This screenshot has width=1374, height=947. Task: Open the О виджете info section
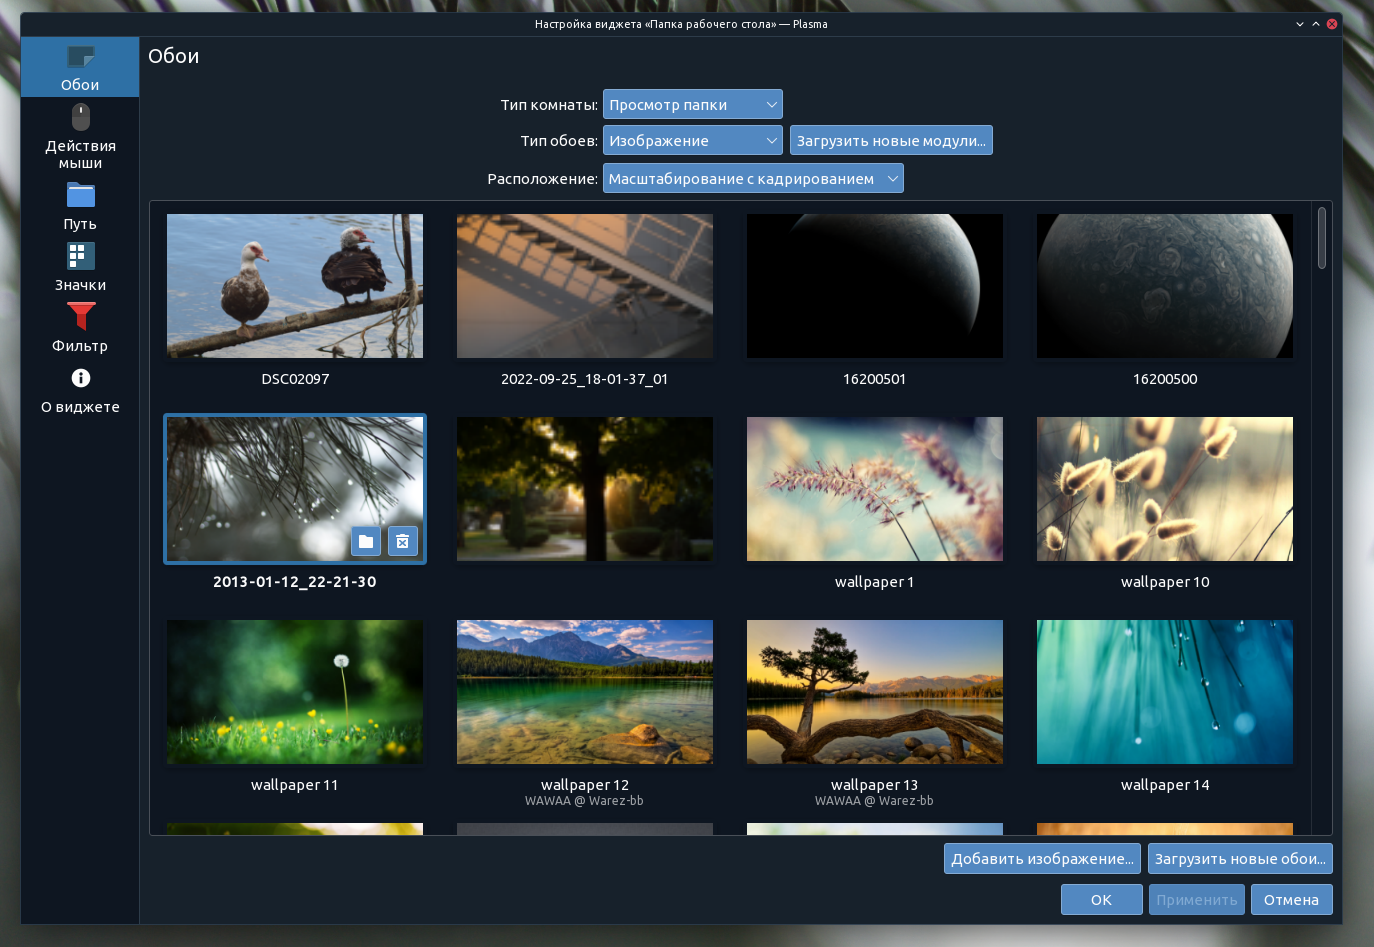click(x=80, y=389)
